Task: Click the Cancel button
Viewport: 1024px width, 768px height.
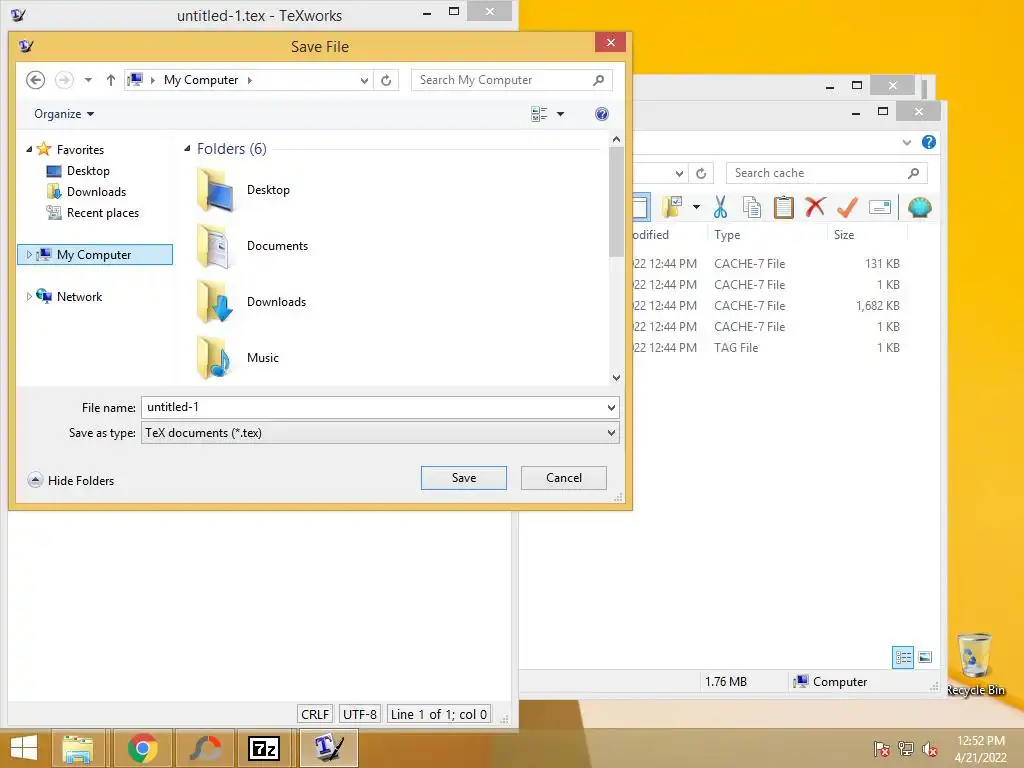Action: [x=564, y=478]
